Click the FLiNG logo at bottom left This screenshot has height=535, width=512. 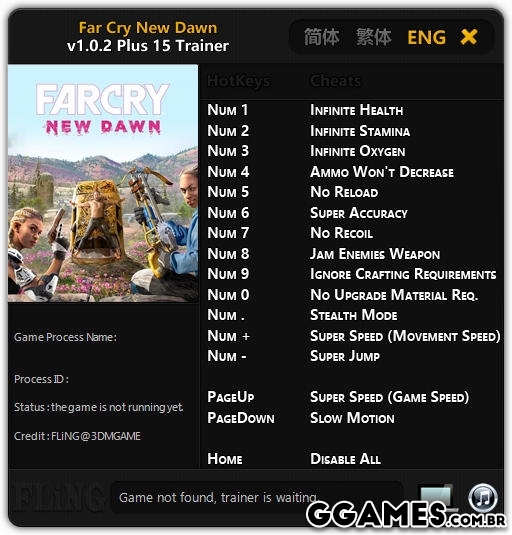pyautogui.click(x=57, y=497)
